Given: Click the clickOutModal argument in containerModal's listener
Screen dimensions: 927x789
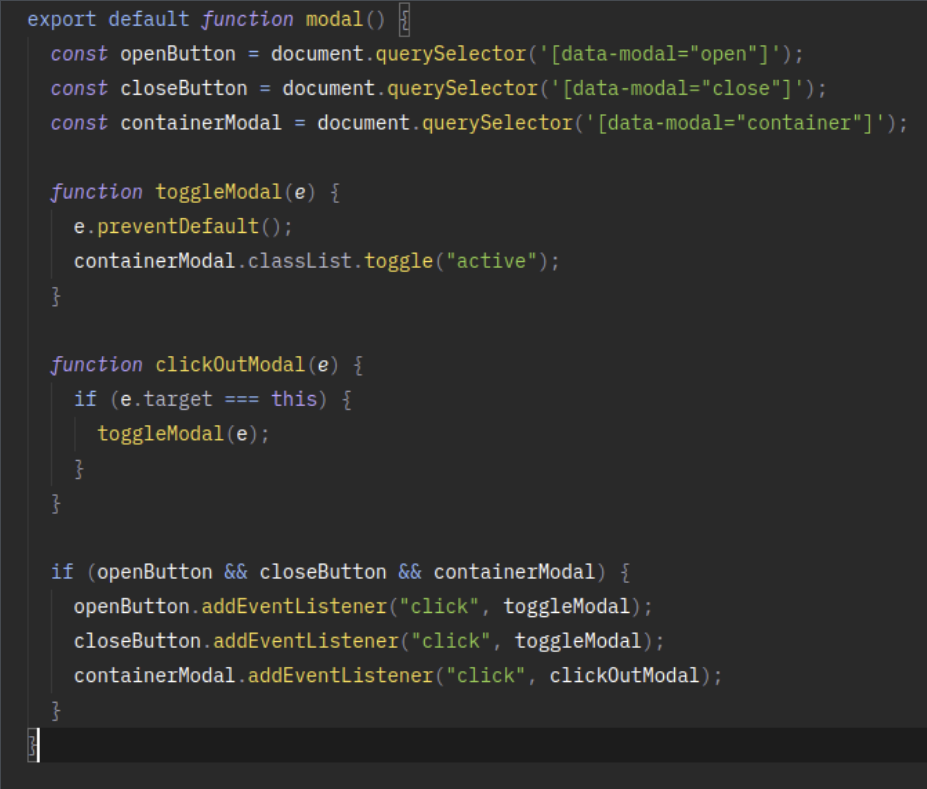Looking at the screenshot, I should pos(624,675).
